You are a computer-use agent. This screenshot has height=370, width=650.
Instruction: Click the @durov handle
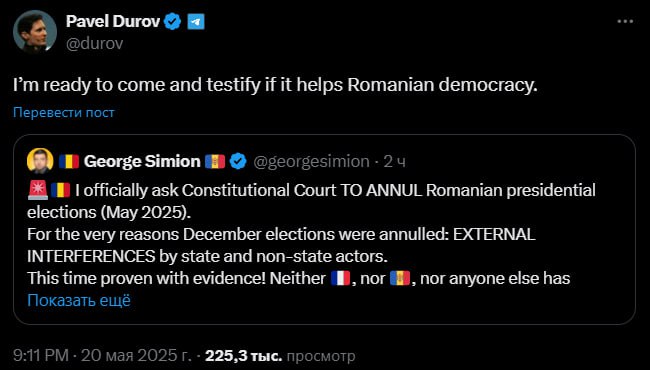click(x=95, y=43)
